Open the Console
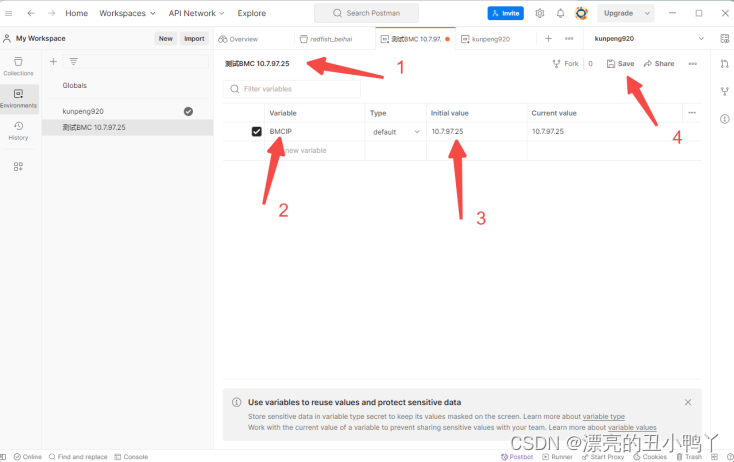The height and width of the screenshot is (462, 734). (132, 457)
